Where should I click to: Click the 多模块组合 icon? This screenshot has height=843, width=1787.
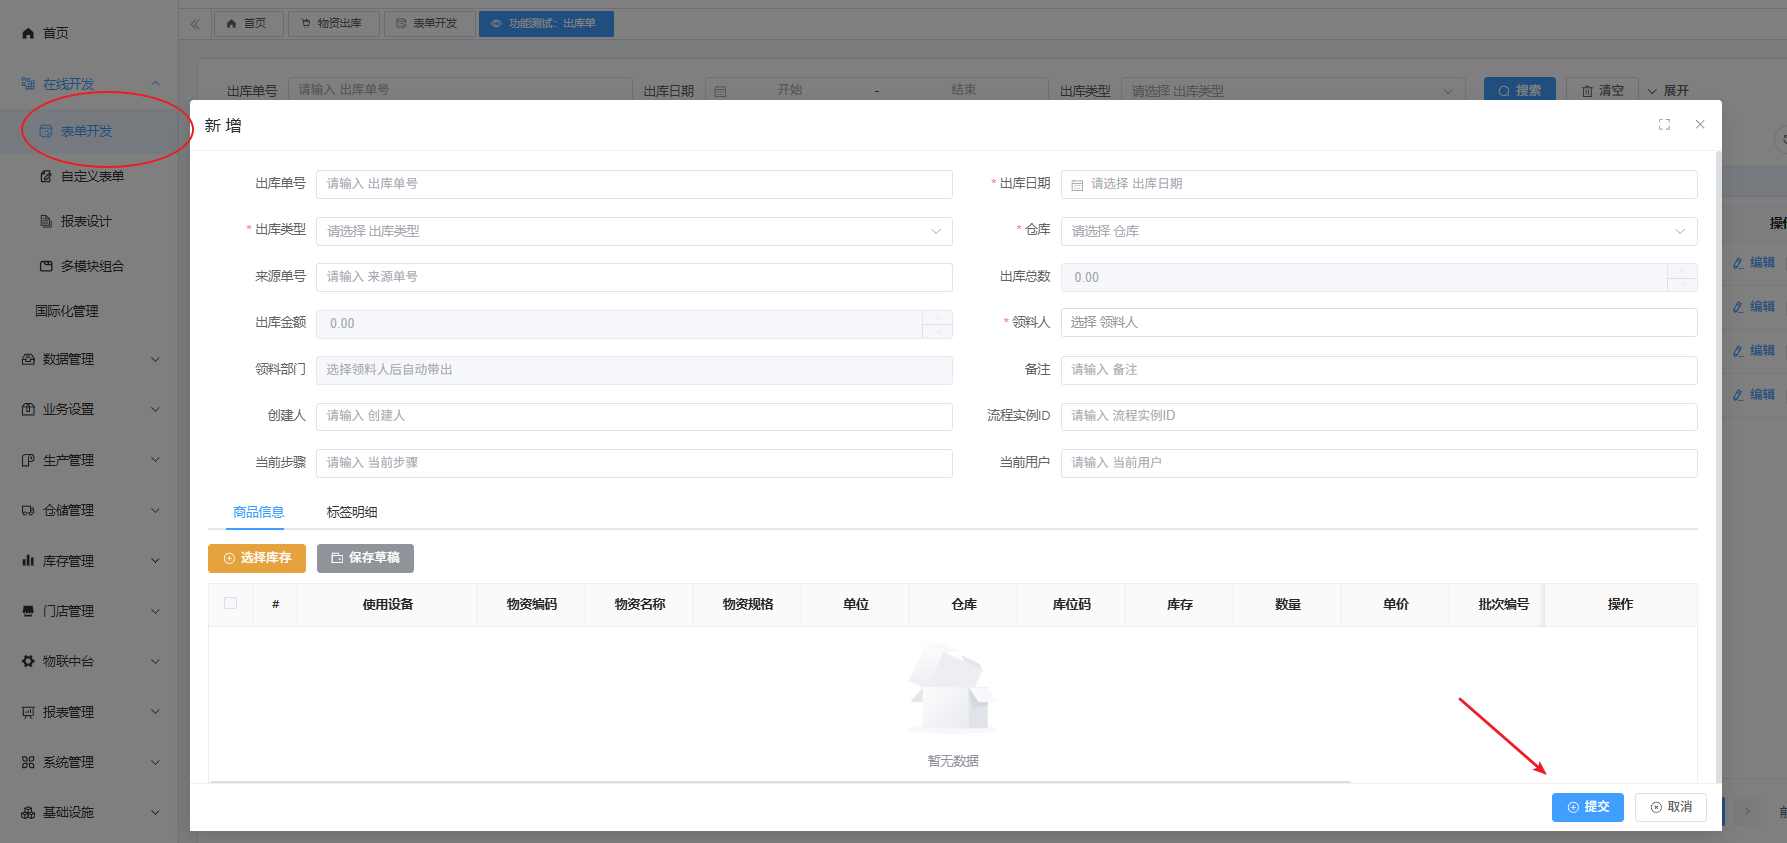(x=46, y=266)
